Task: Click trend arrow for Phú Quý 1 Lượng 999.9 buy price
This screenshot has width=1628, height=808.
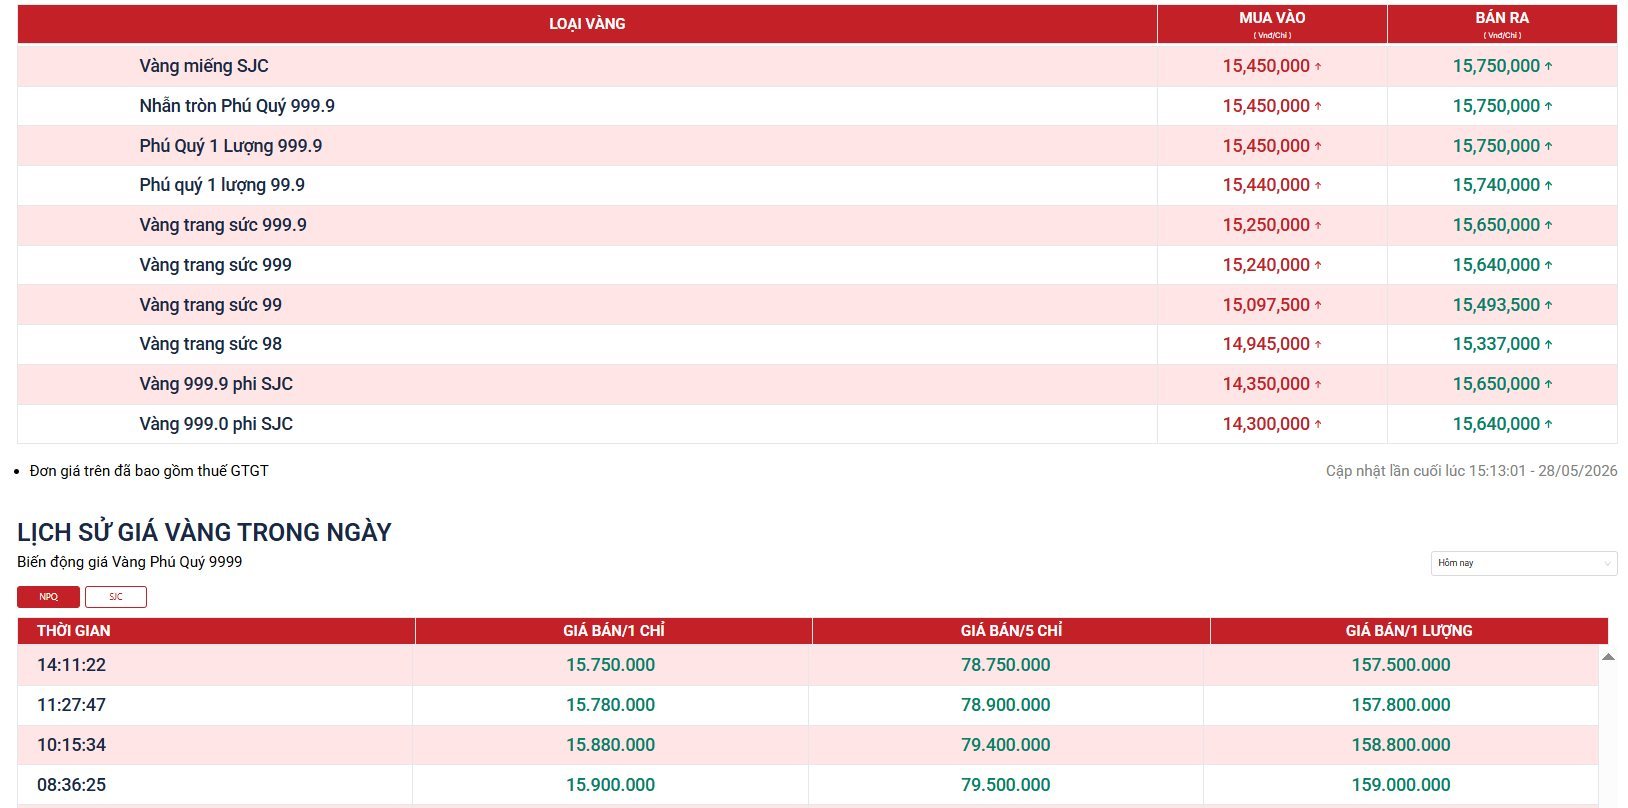Action: tap(1318, 146)
